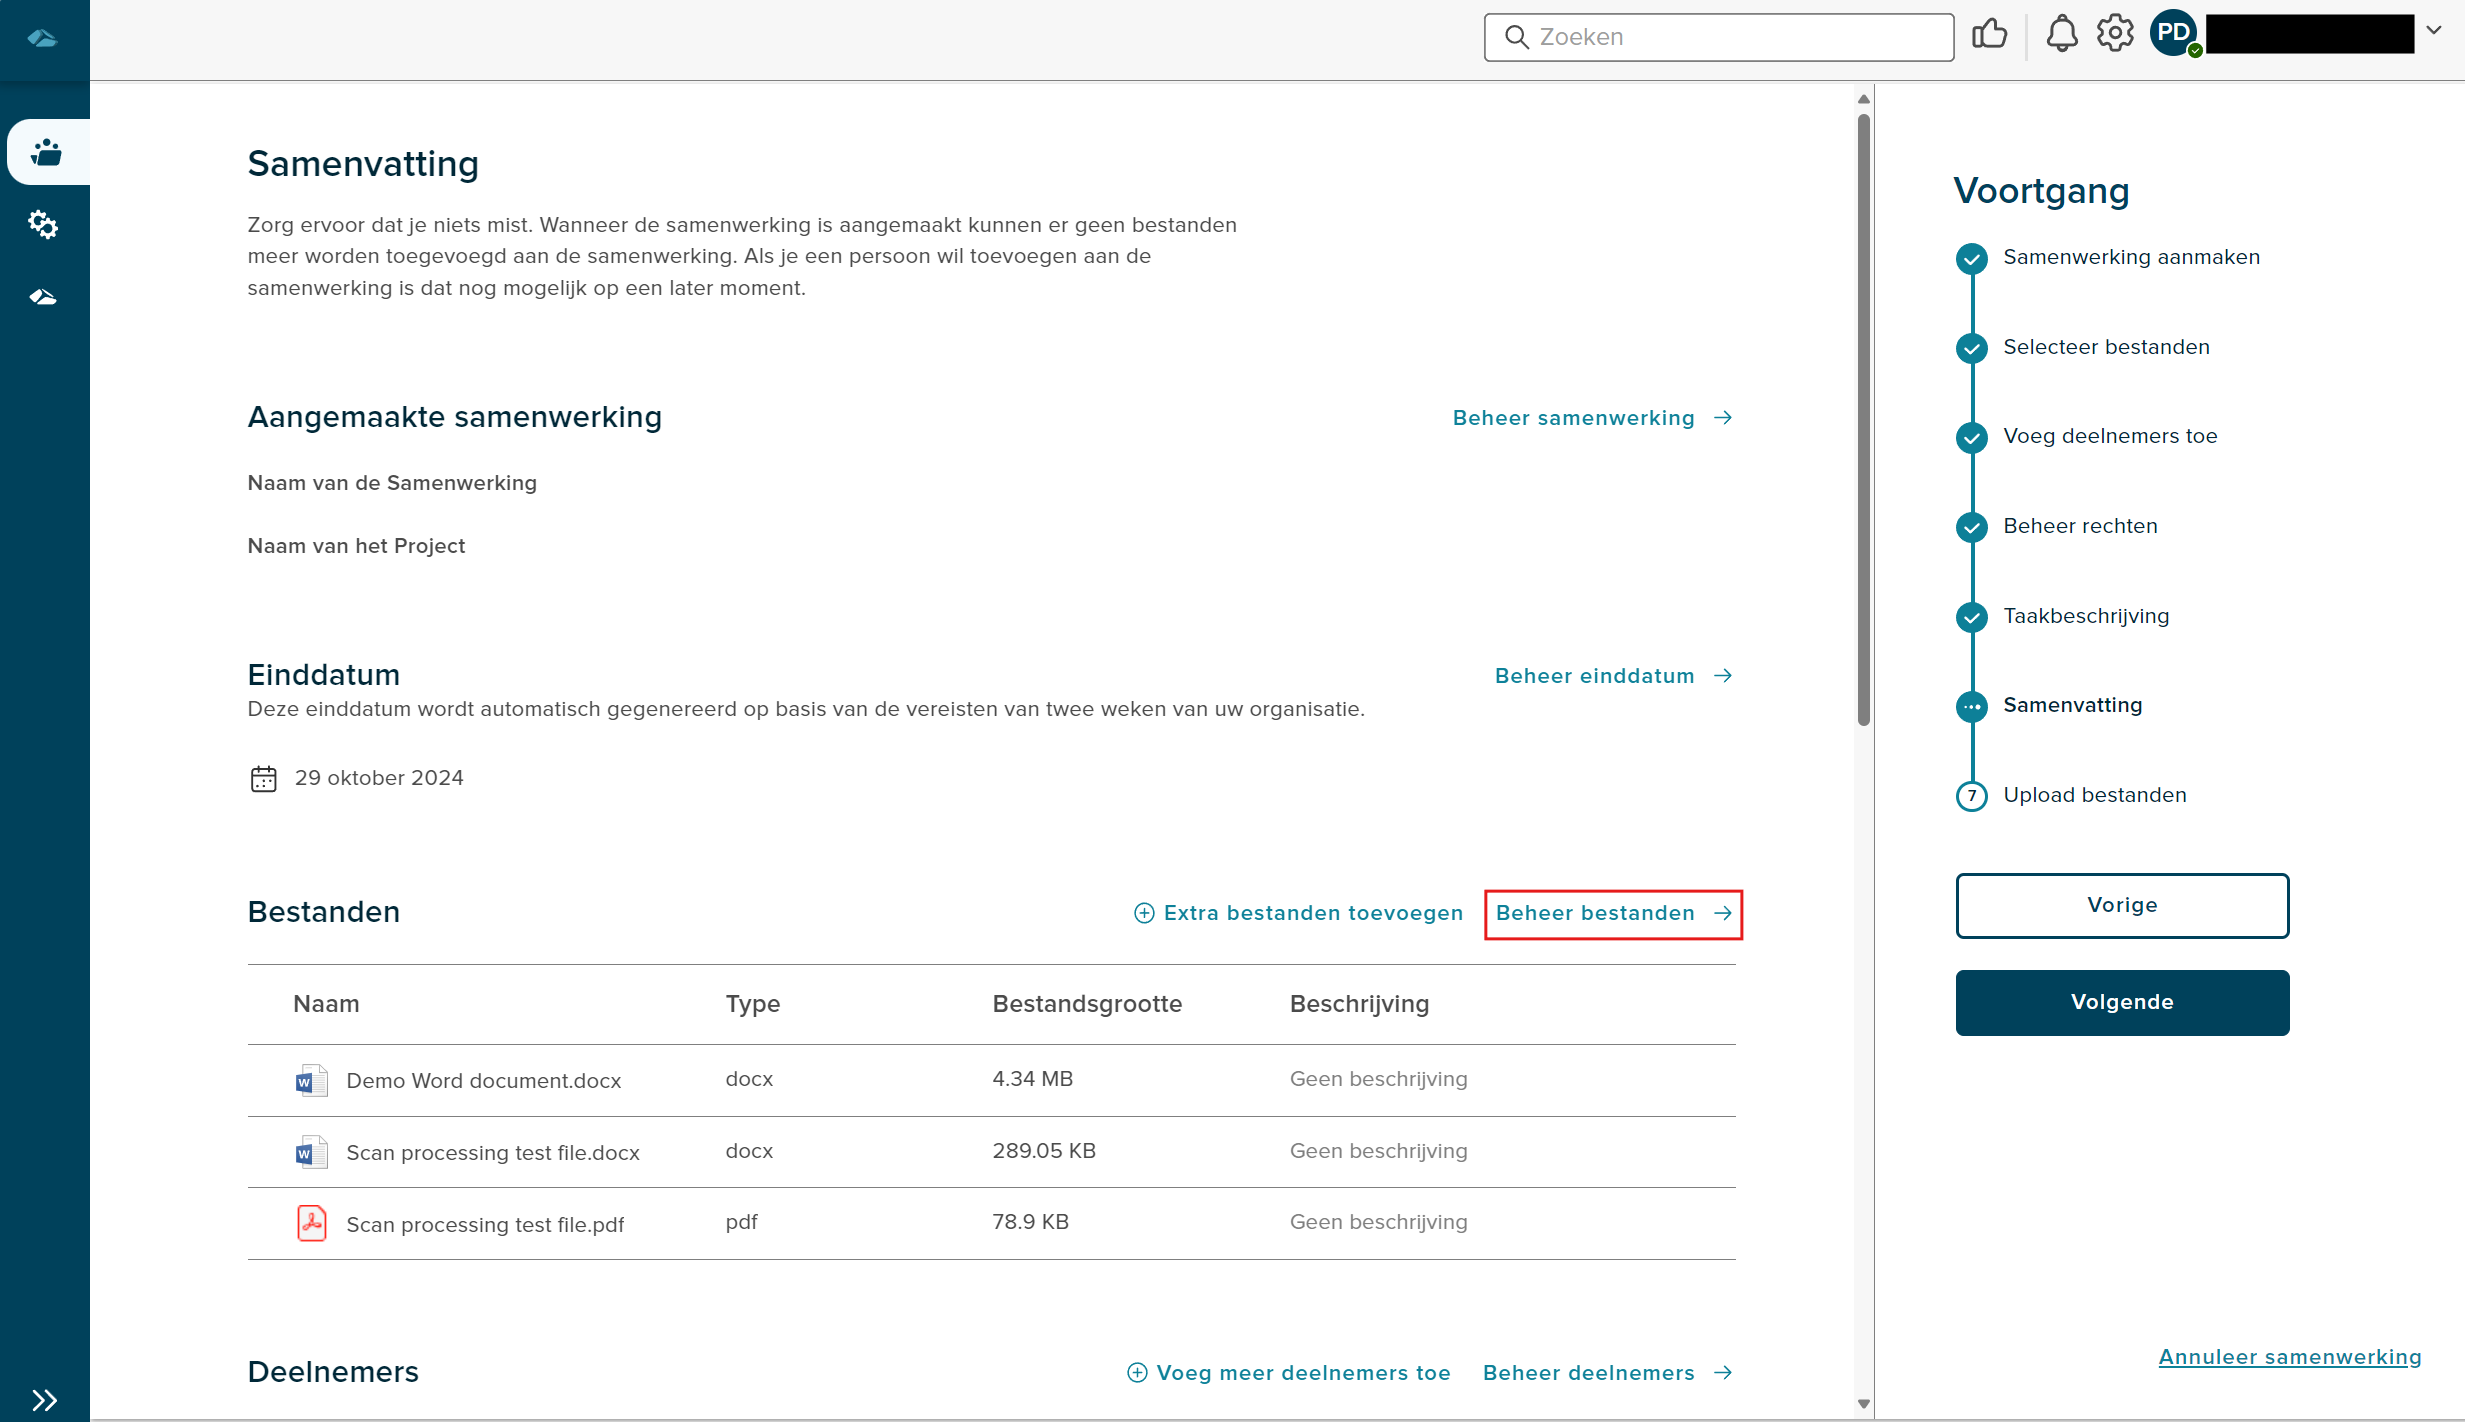
Task: Open Beheer samenwerking link
Action: [x=1592, y=418]
